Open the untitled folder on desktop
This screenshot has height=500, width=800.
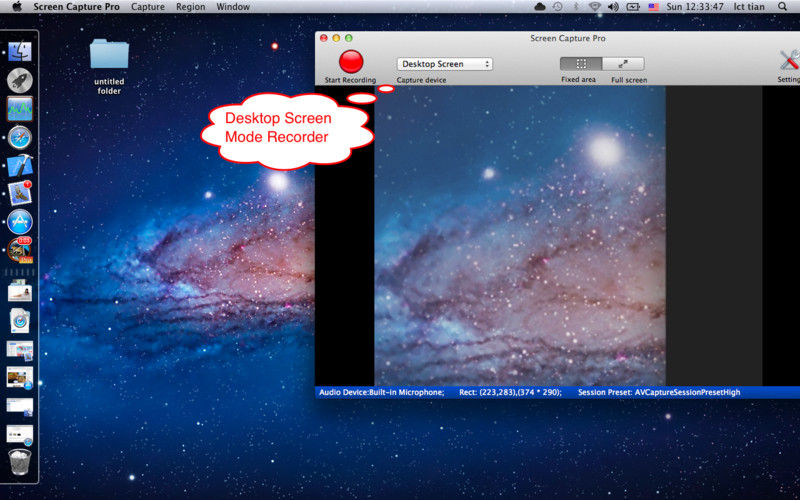pyautogui.click(x=109, y=54)
